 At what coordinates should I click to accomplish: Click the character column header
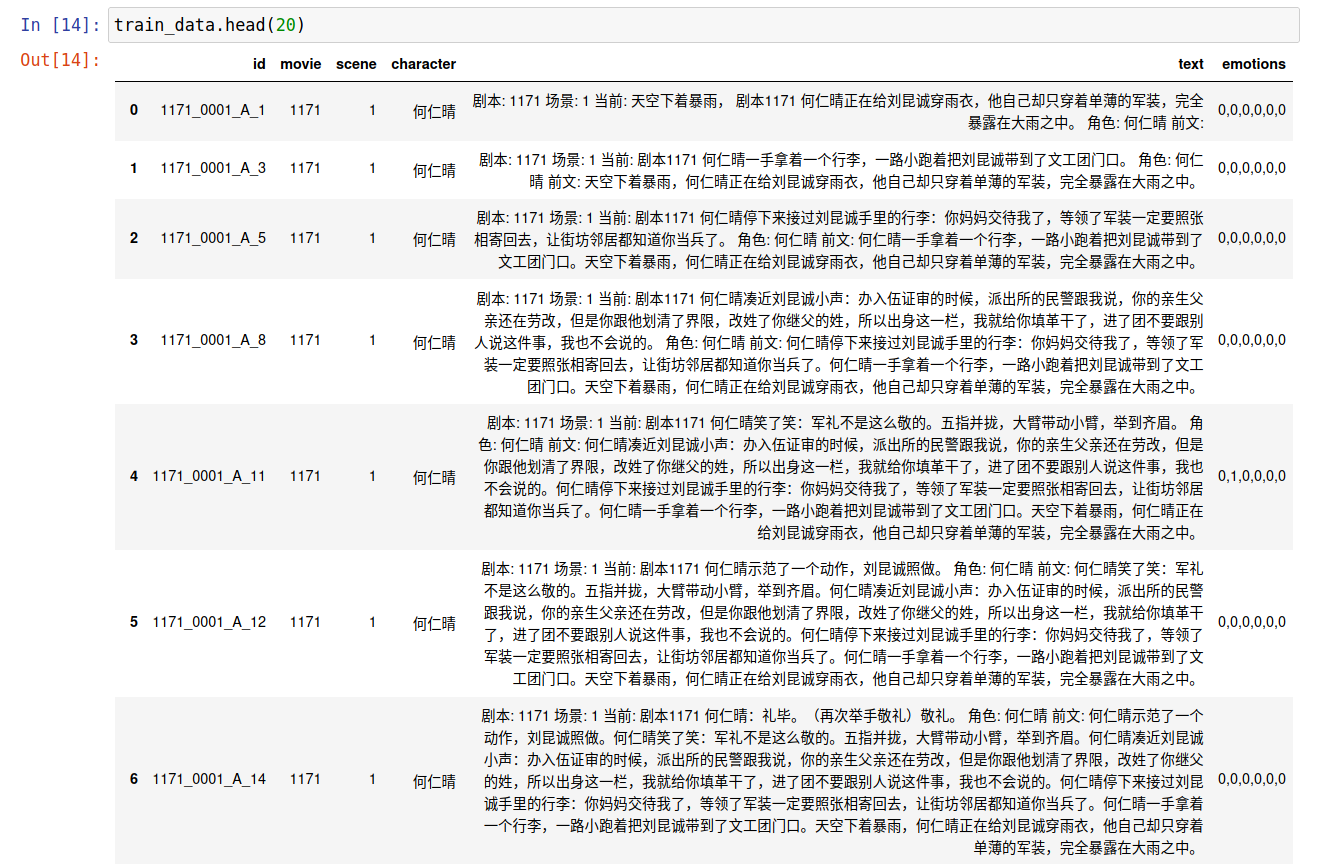click(x=423, y=64)
